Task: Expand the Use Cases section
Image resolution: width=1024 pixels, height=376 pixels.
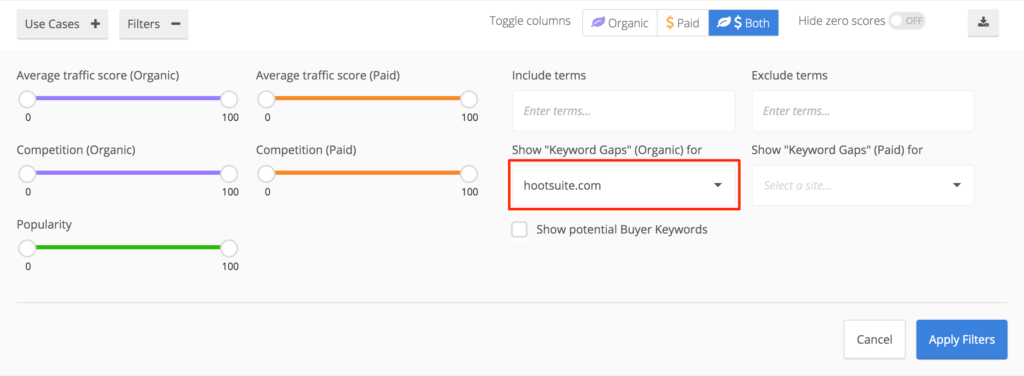Action: point(62,24)
